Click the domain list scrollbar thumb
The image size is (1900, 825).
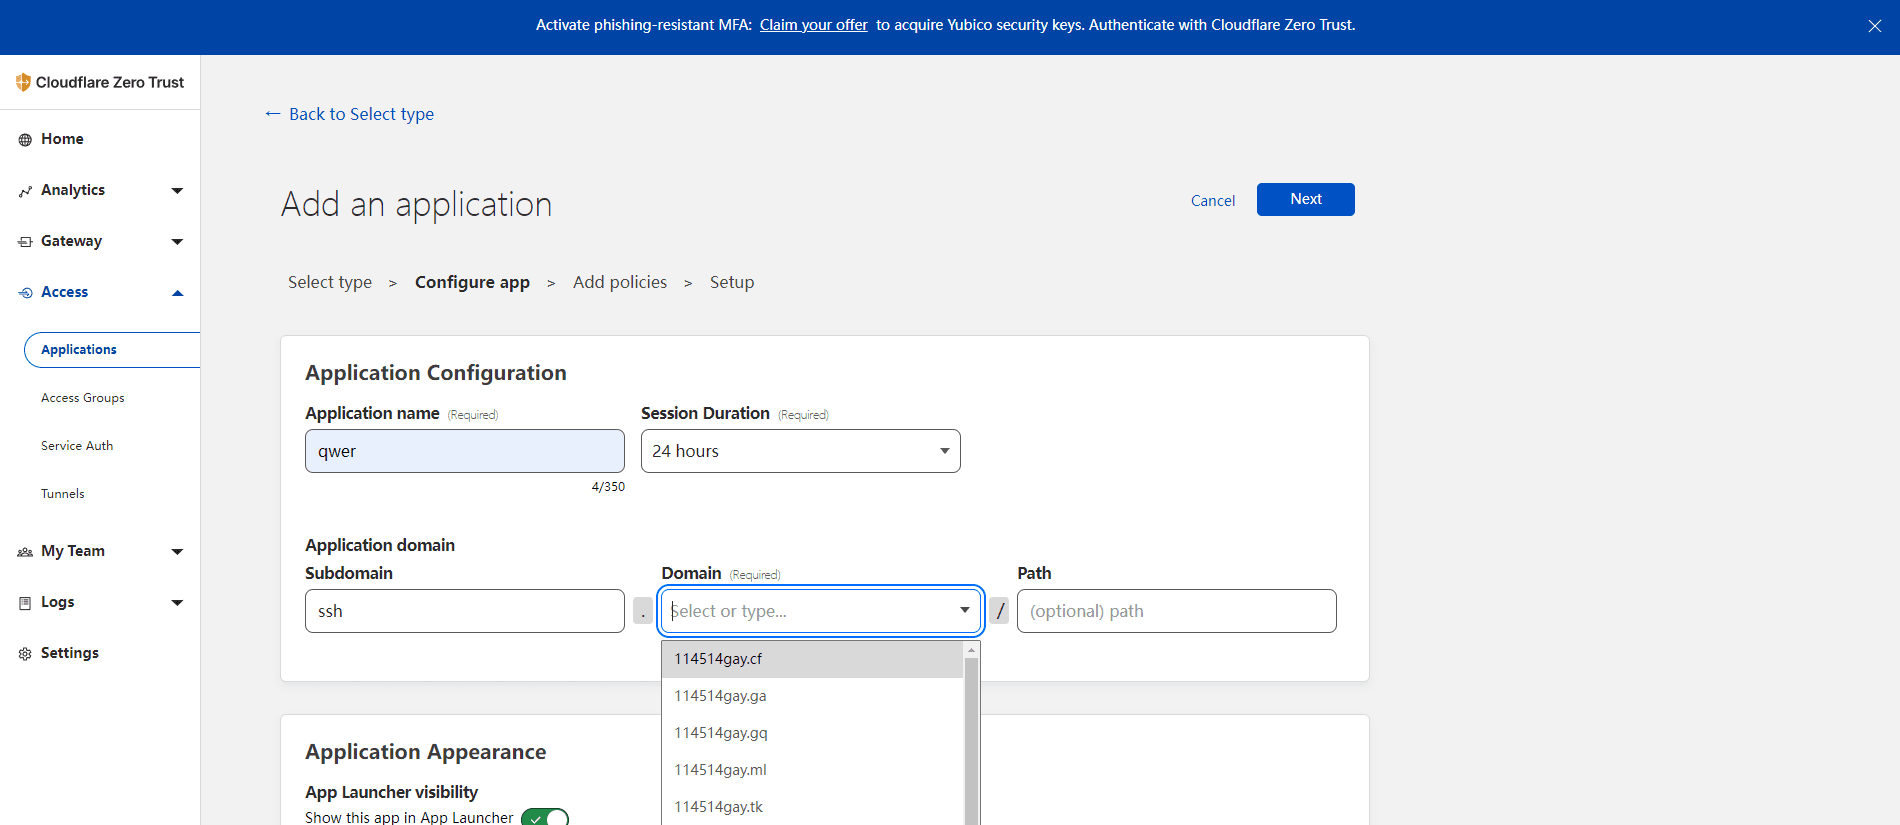(x=971, y=740)
